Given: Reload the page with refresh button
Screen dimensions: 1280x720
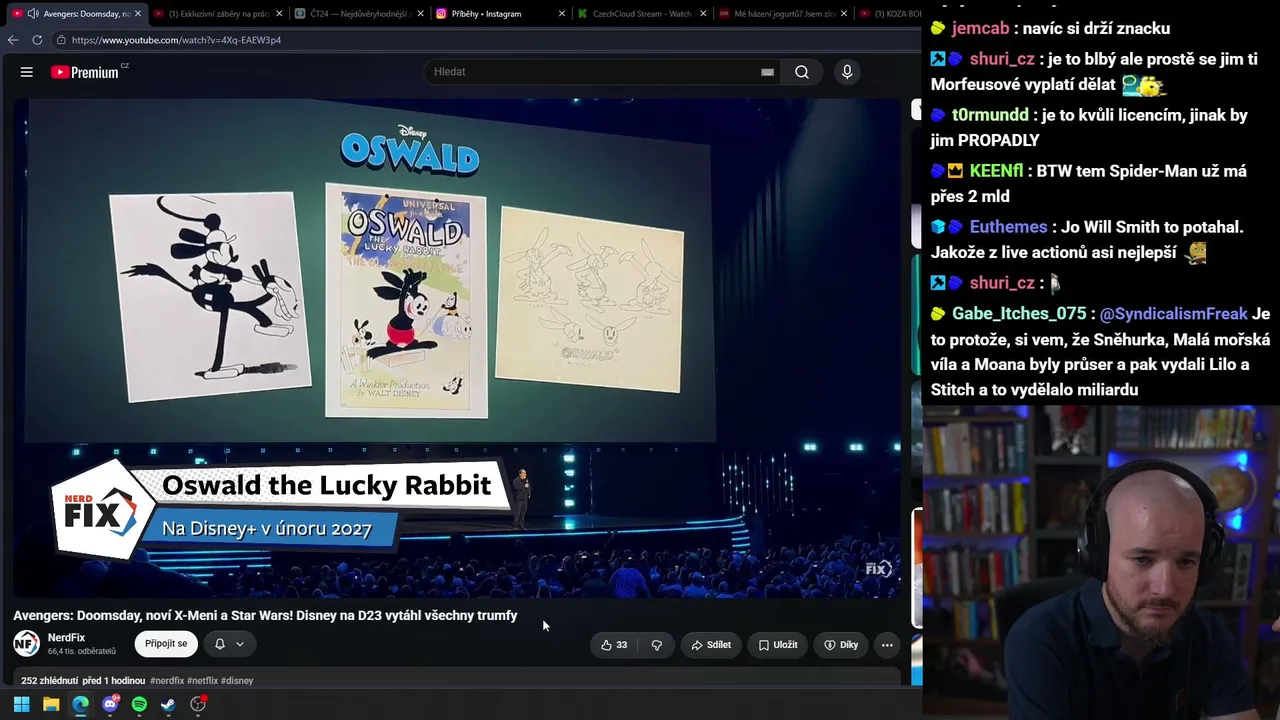Looking at the screenshot, I should pos(37,40).
